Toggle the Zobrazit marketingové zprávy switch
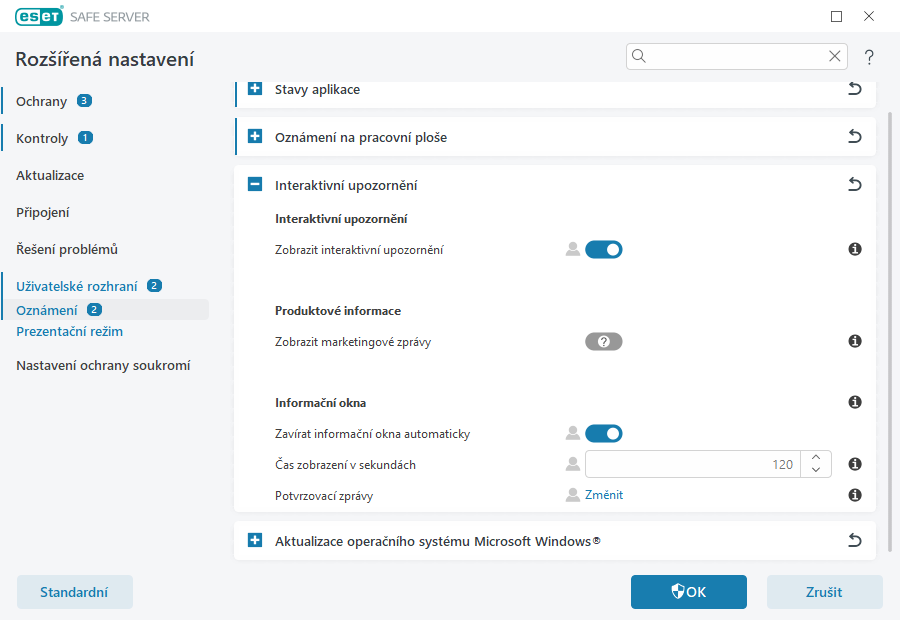The height and width of the screenshot is (620, 900). (603, 341)
